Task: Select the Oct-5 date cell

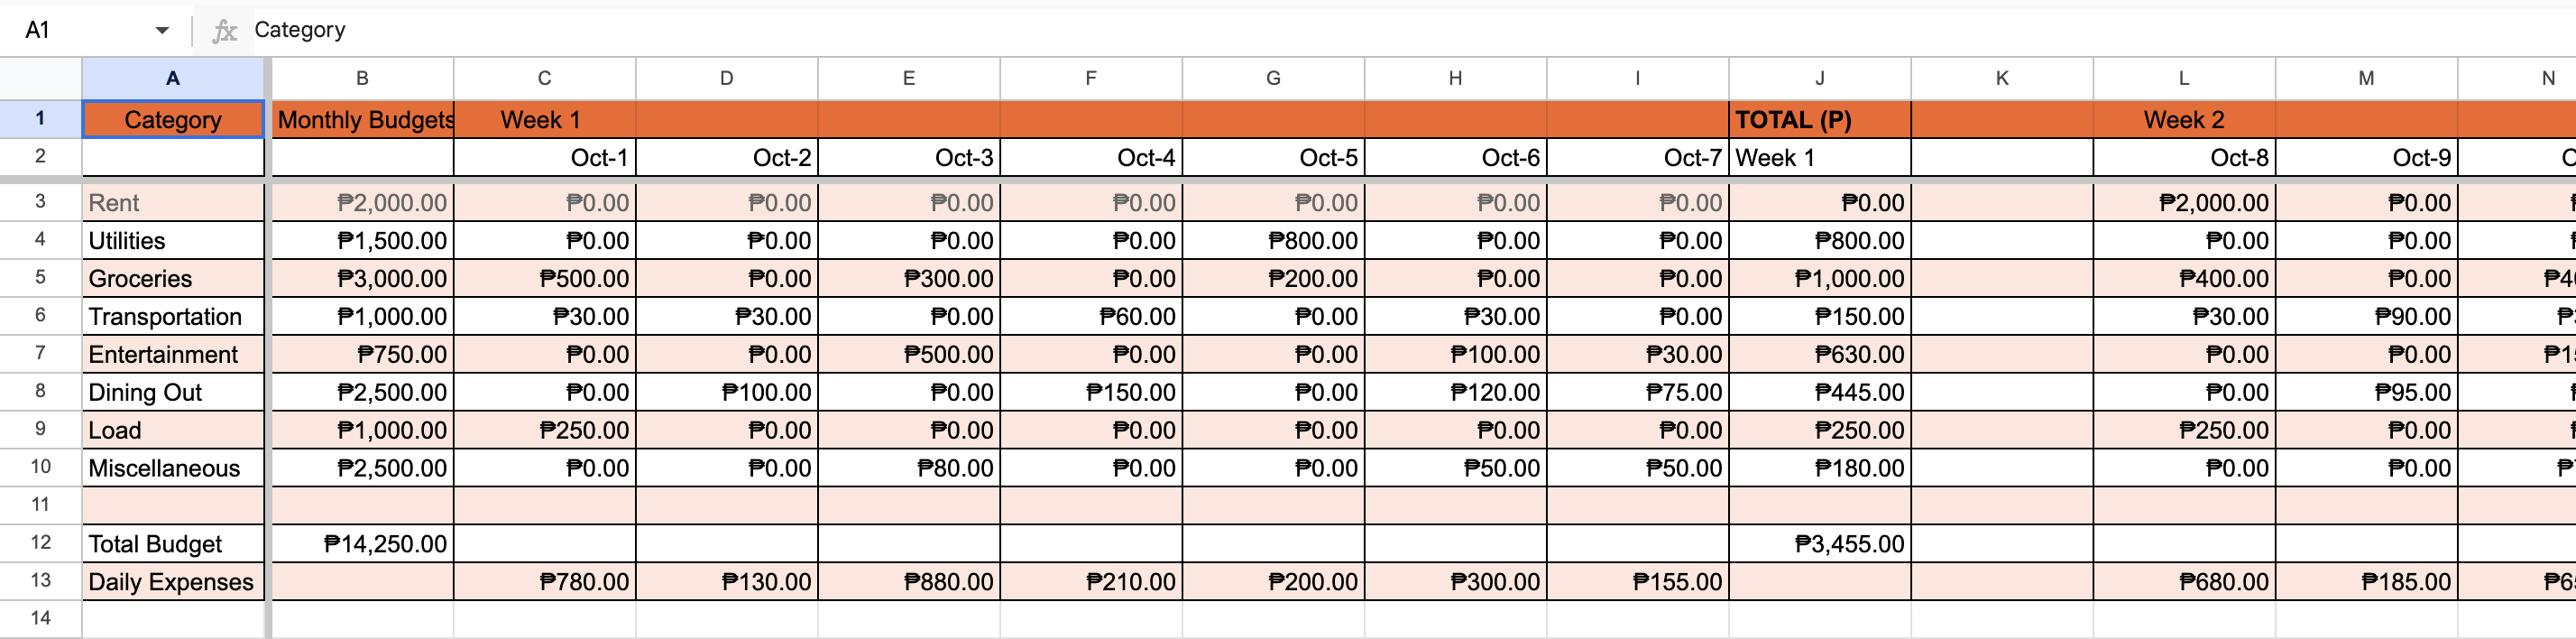Action: 1273,158
